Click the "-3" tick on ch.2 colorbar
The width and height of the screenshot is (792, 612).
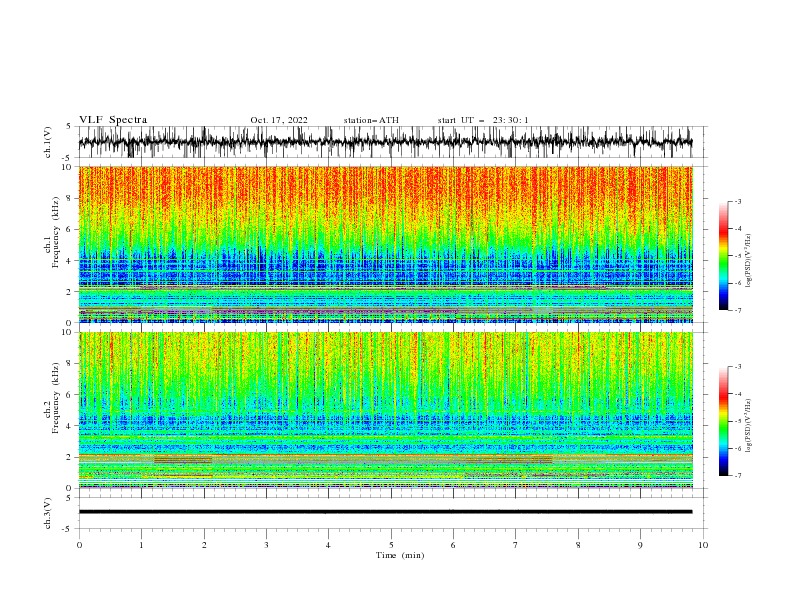(x=737, y=367)
